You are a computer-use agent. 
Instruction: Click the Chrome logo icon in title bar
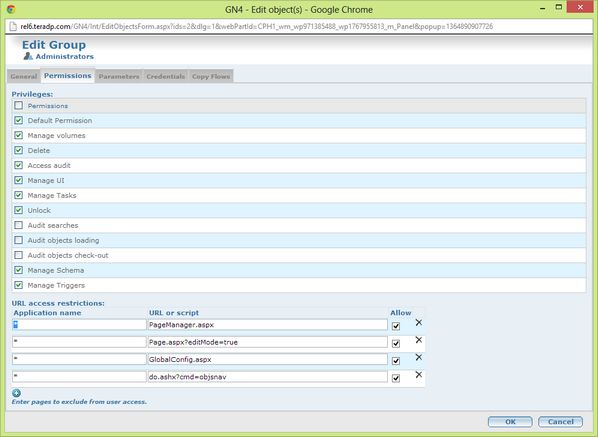(11, 9)
